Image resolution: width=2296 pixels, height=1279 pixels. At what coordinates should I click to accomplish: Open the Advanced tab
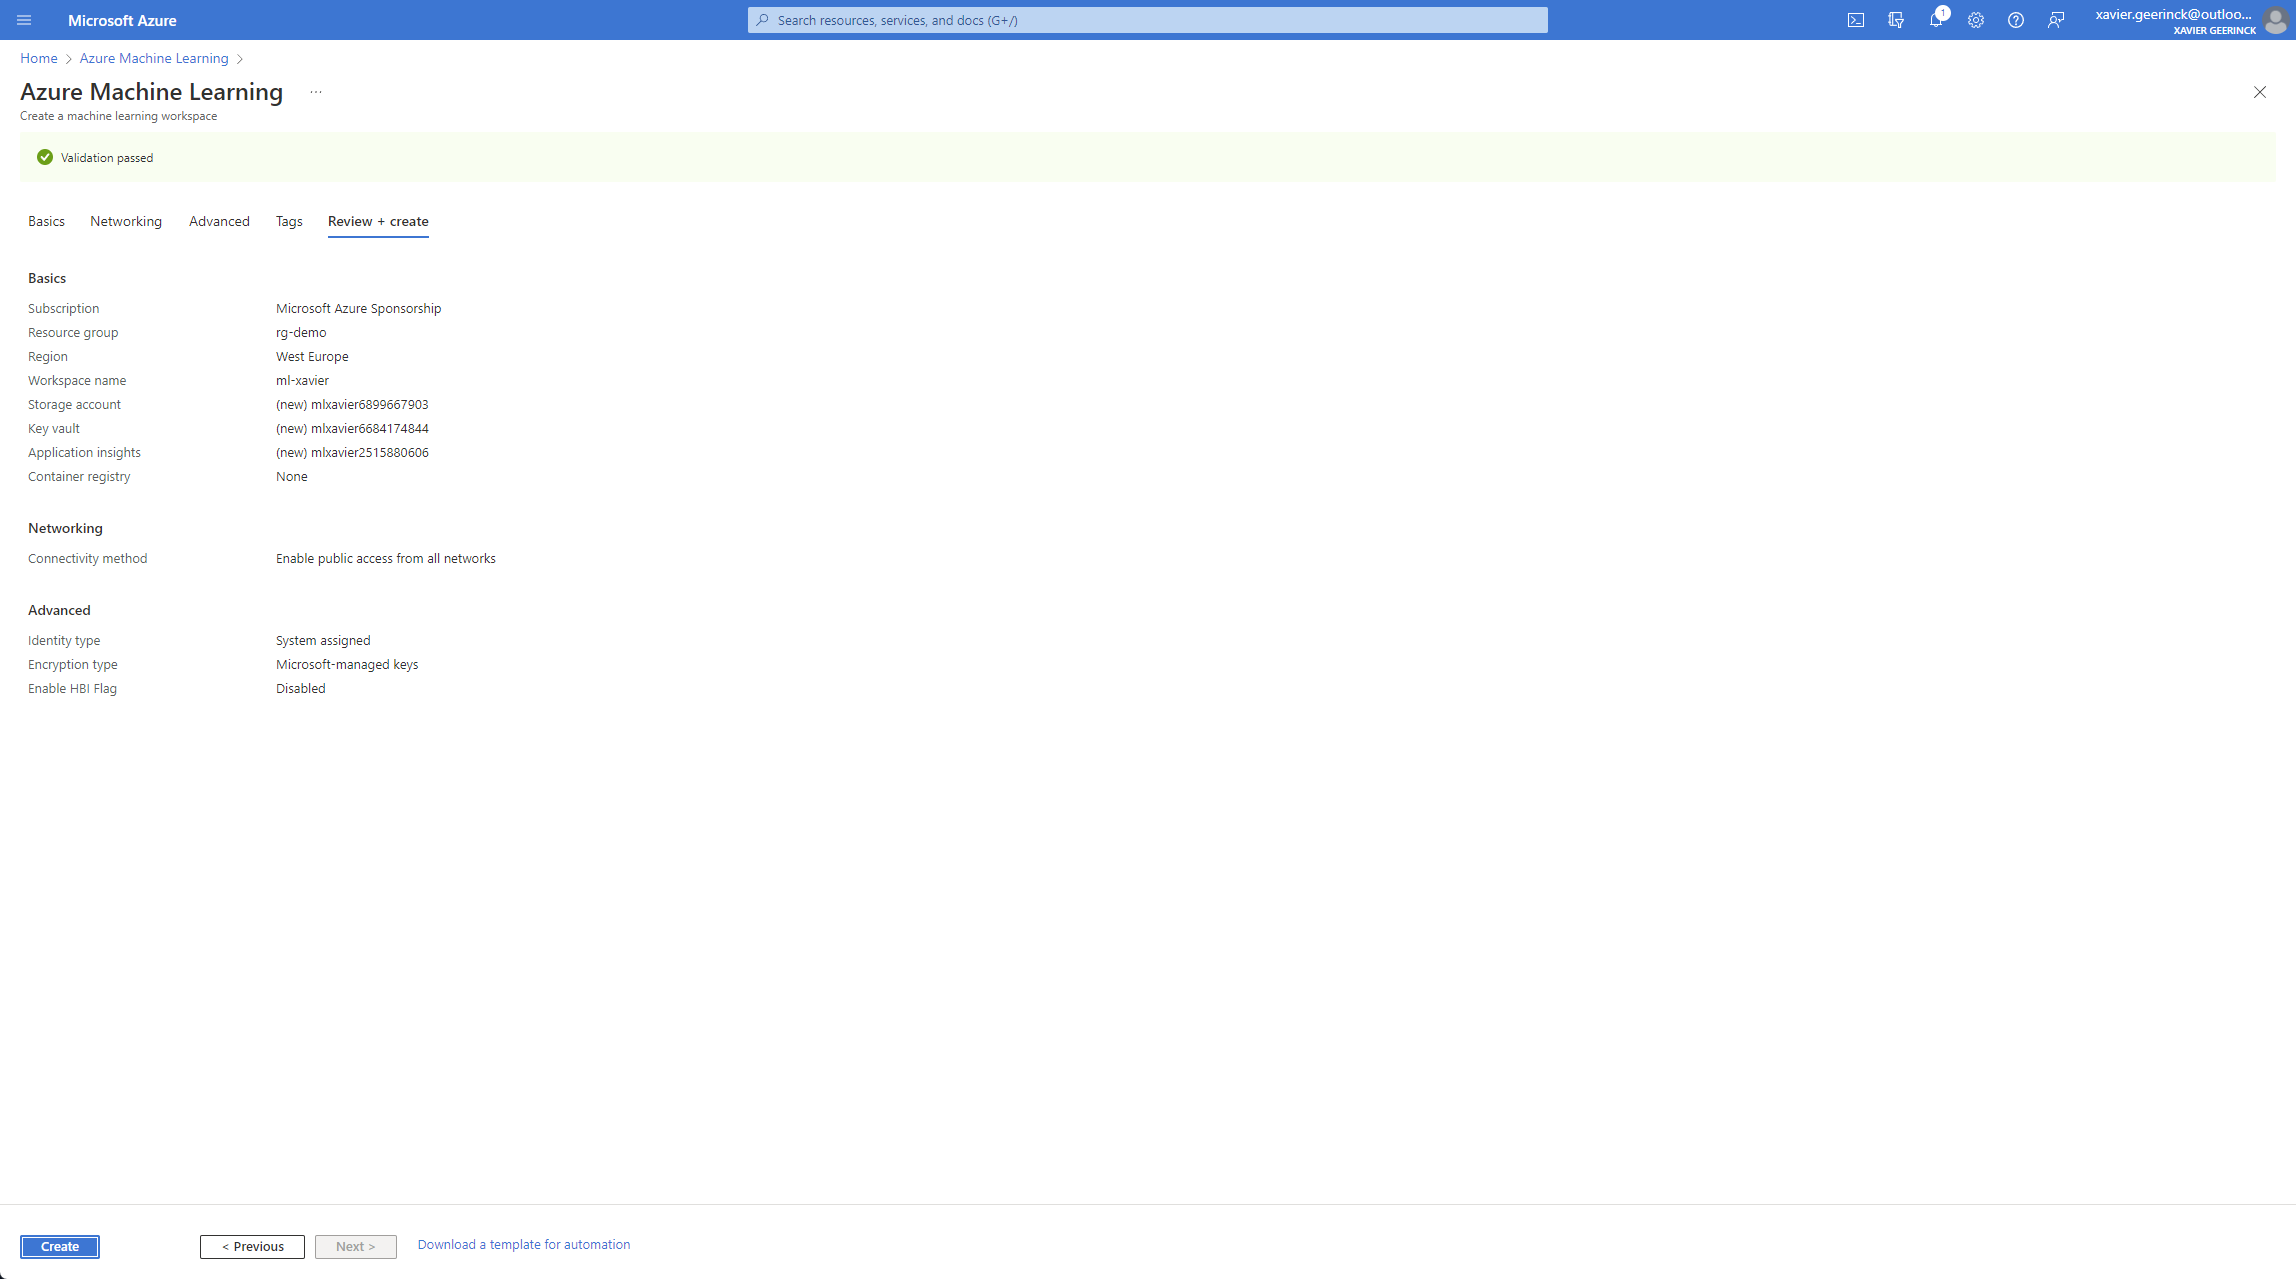[x=219, y=221]
